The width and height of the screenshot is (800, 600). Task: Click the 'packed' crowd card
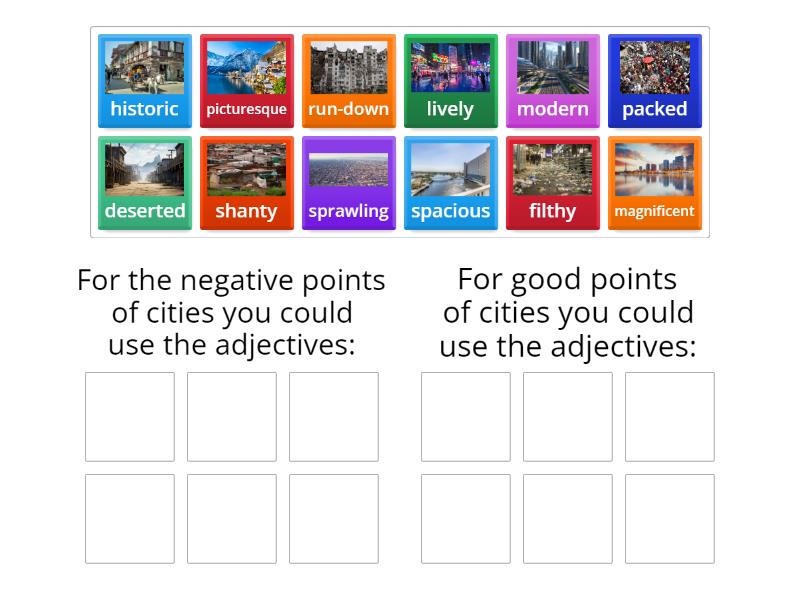(654, 80)
